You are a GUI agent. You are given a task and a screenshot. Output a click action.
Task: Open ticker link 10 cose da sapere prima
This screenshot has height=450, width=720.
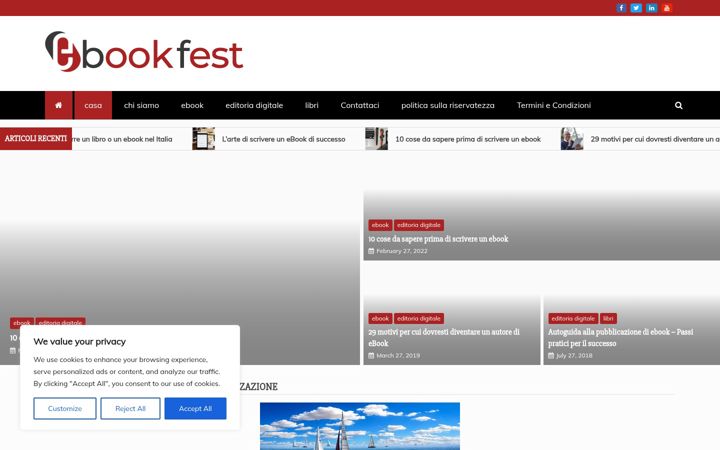468,139
